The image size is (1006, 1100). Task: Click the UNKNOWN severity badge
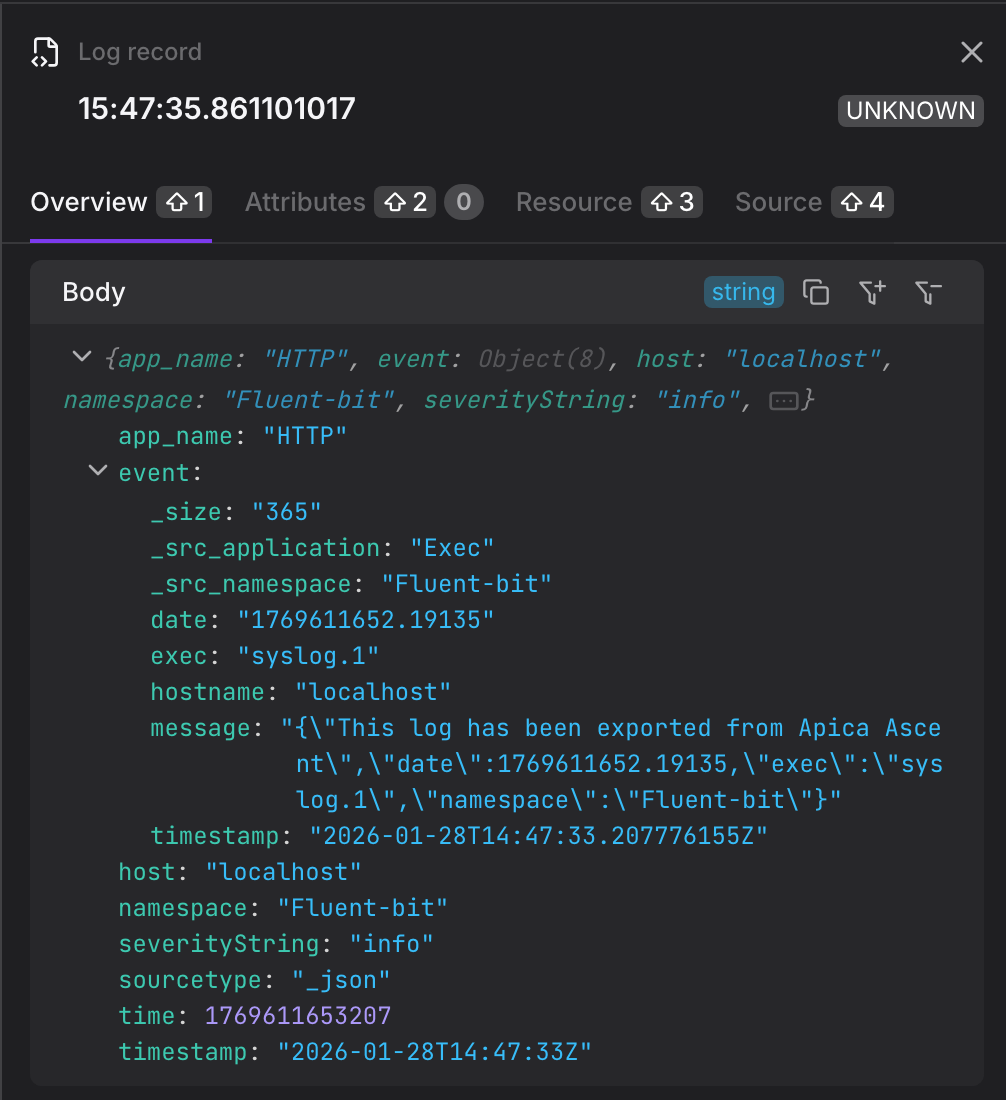click(910, 110)
